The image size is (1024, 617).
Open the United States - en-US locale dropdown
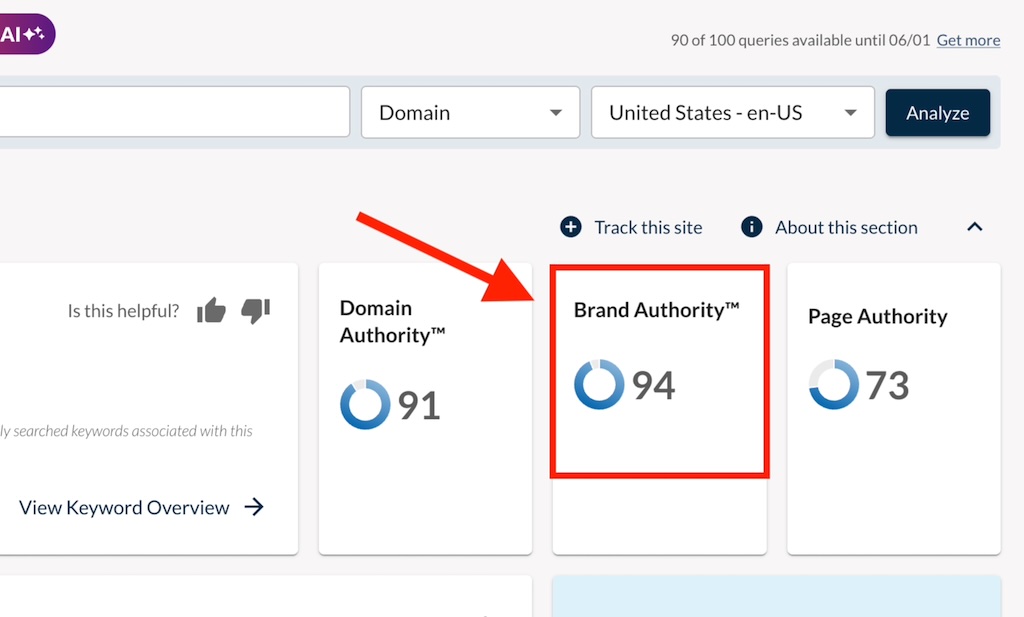pos(733,112)
